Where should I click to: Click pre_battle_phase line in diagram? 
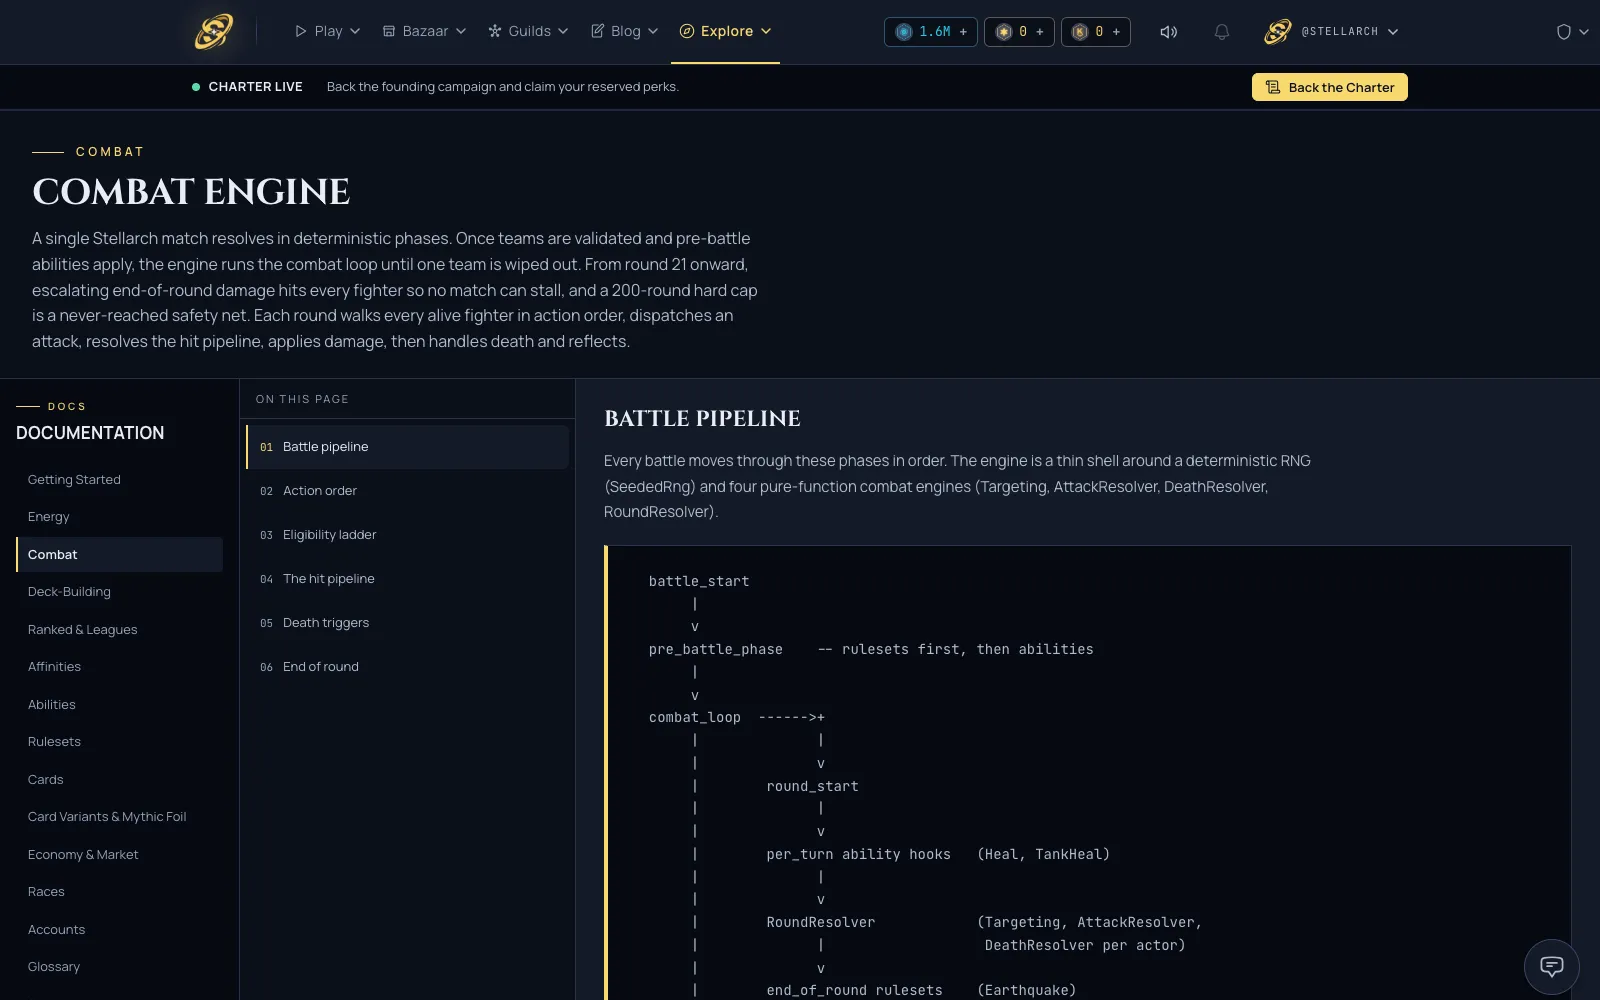715,650
